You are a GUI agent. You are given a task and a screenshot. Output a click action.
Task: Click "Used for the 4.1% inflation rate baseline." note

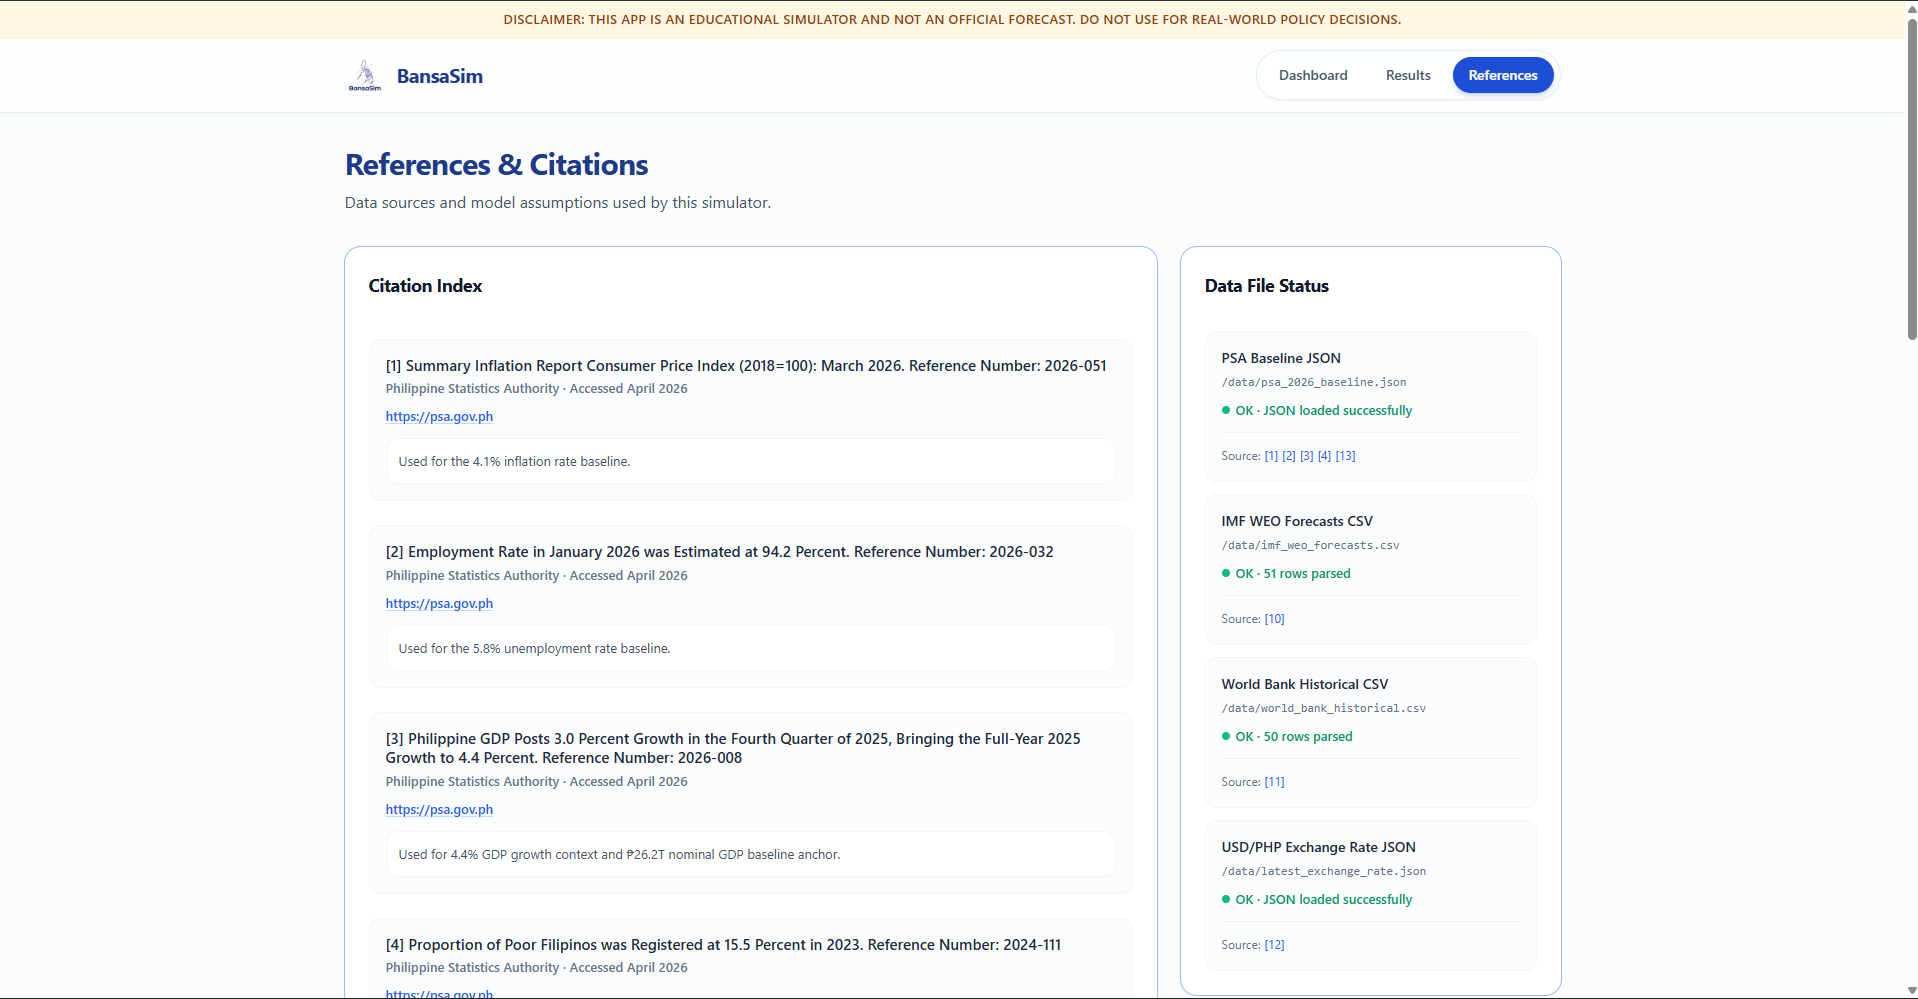coord(751,461)
